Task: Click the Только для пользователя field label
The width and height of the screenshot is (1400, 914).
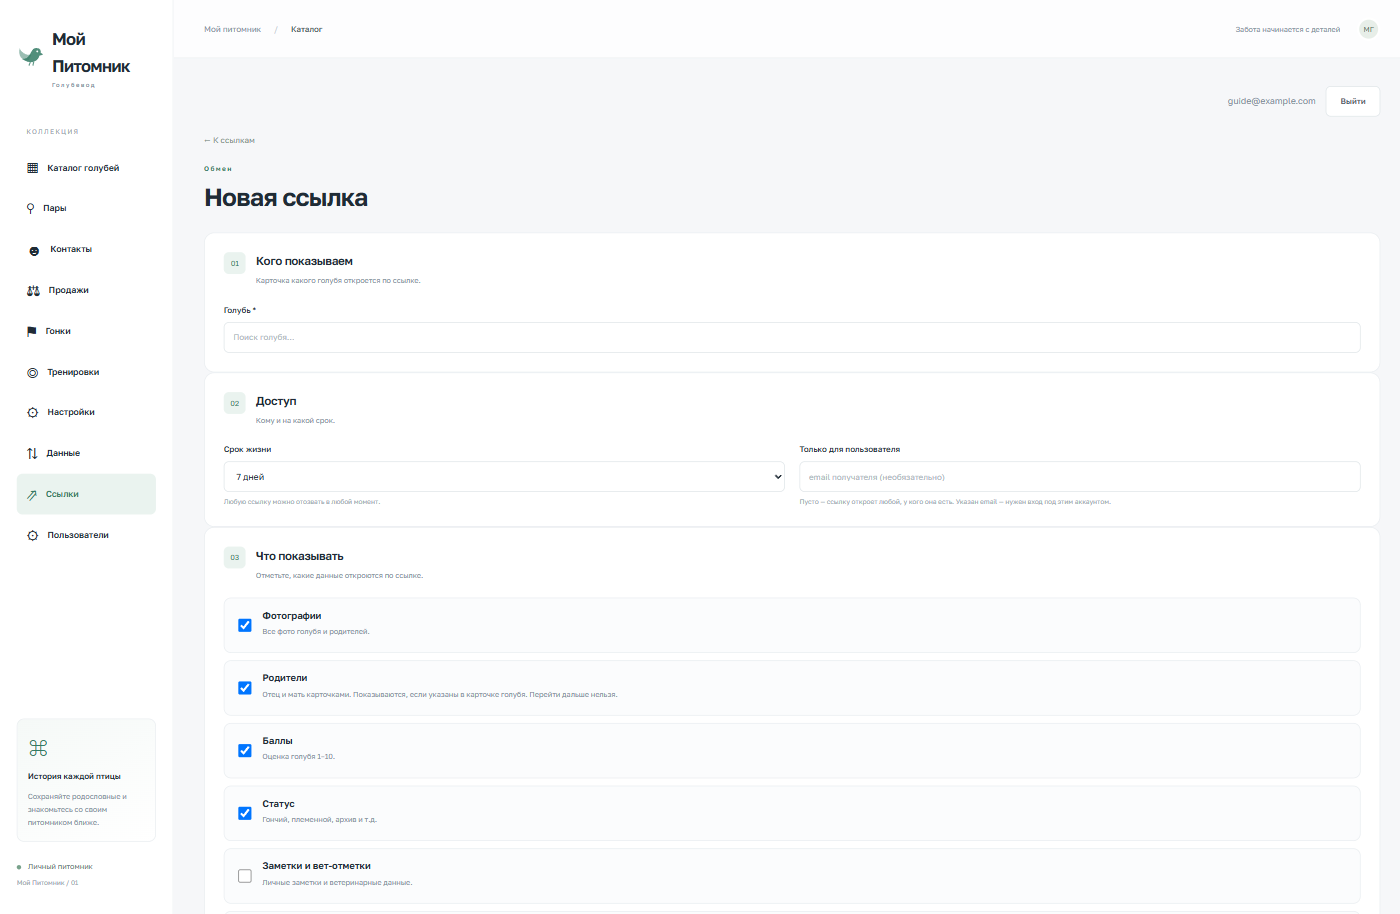Action: coord(850,449)
